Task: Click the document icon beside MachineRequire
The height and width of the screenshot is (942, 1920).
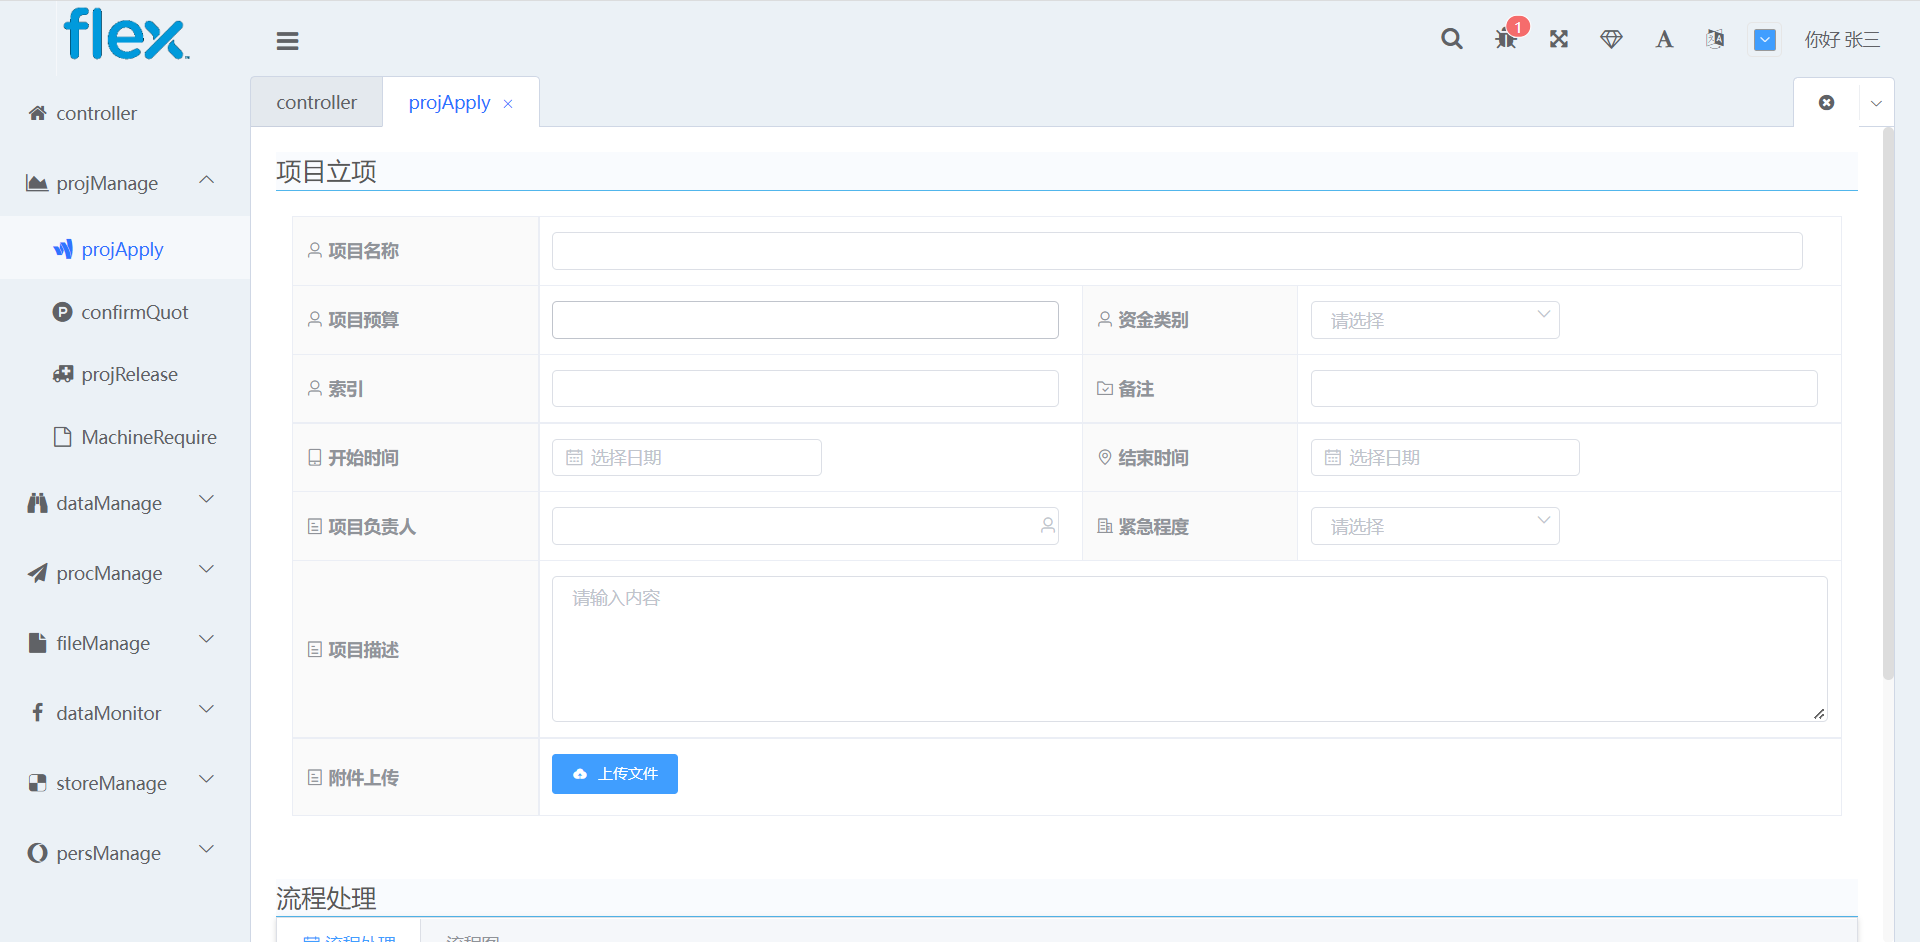Action: 63,437
